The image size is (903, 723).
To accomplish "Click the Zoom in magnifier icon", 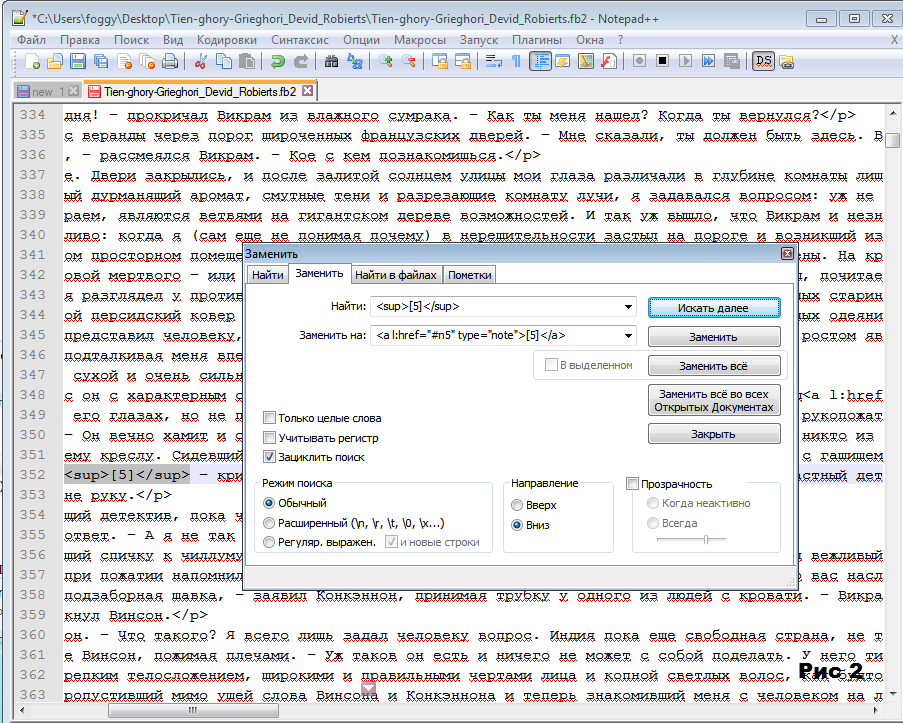I will click(385, 62).
